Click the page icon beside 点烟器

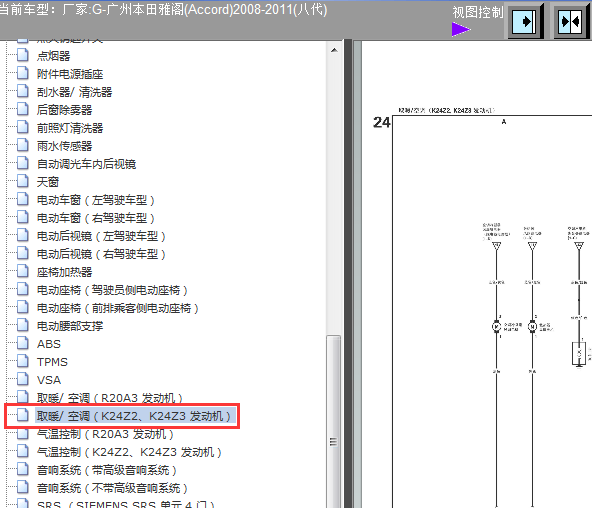coord(23,55)
